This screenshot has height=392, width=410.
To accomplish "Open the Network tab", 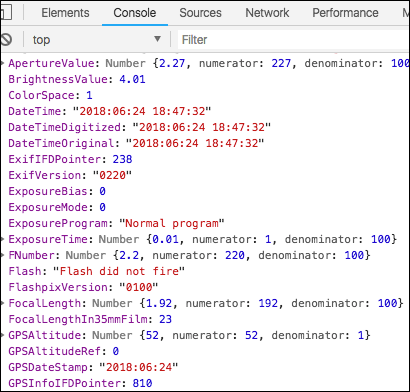I will [267, 13].
